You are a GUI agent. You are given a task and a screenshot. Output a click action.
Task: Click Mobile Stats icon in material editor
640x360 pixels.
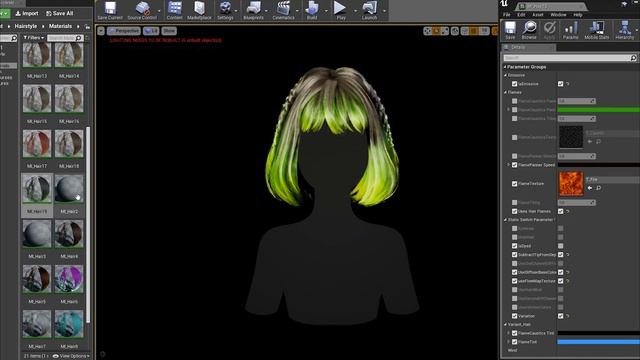pos(597,30)
